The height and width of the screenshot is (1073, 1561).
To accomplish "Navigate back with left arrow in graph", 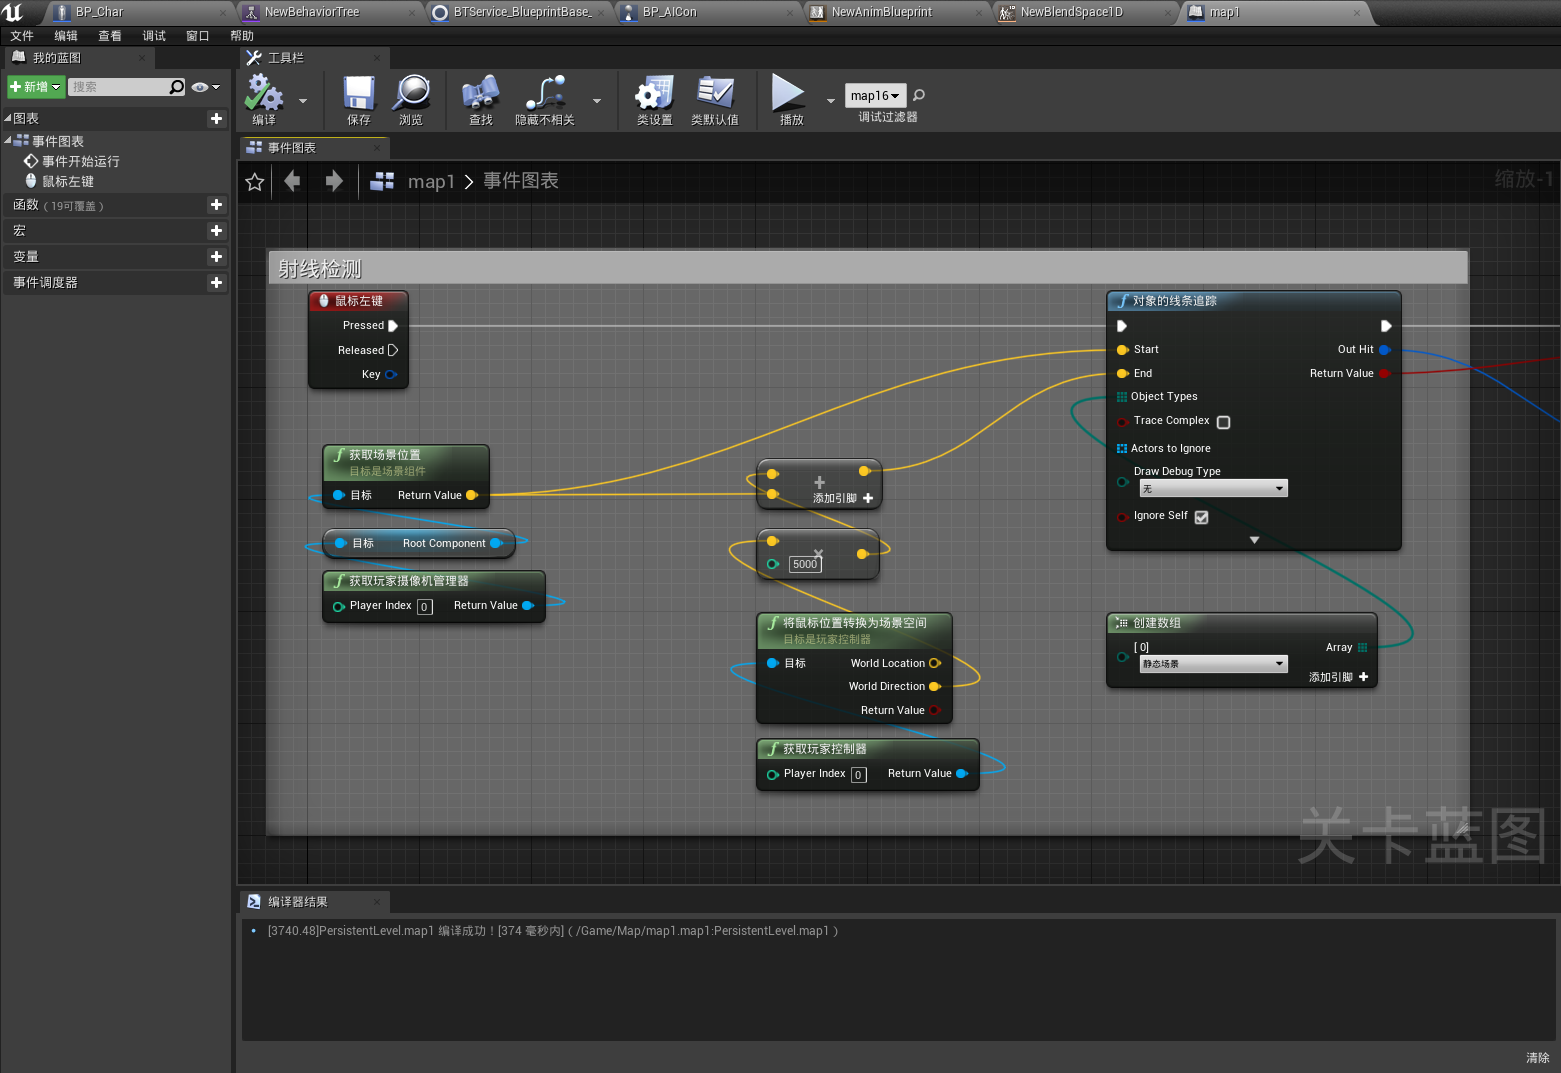I will coord(292,181).
